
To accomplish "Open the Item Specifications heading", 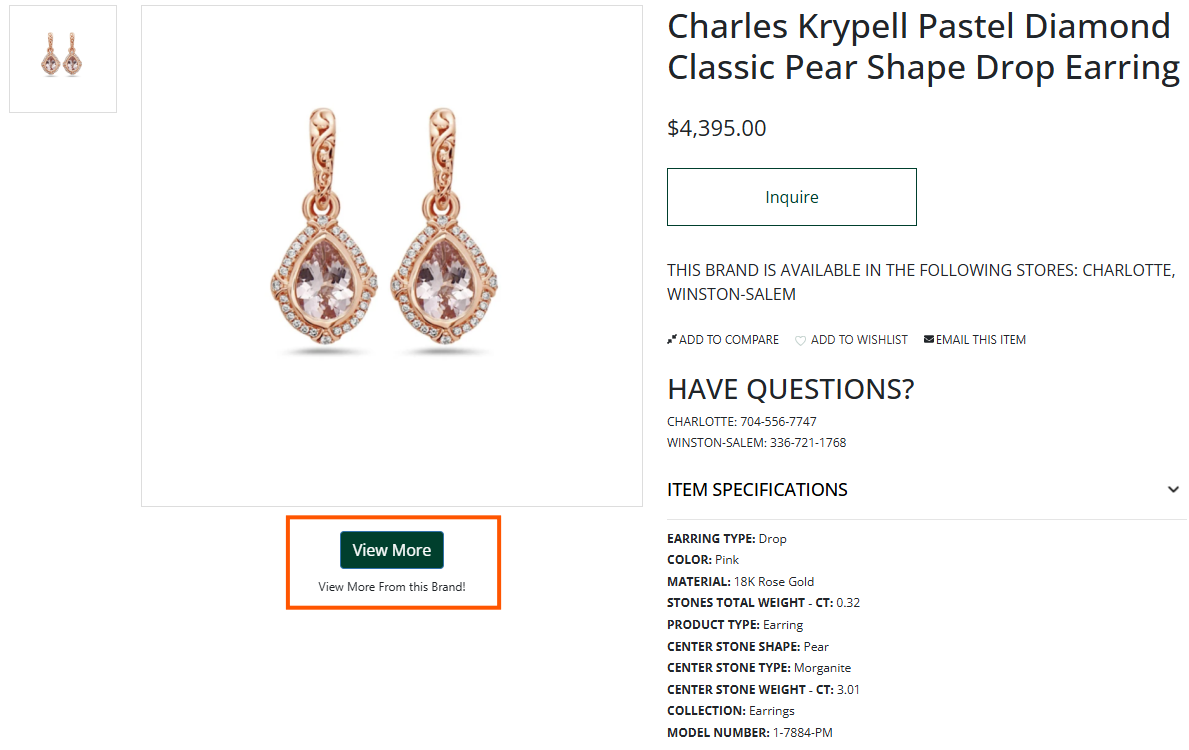I will [757, 490].
